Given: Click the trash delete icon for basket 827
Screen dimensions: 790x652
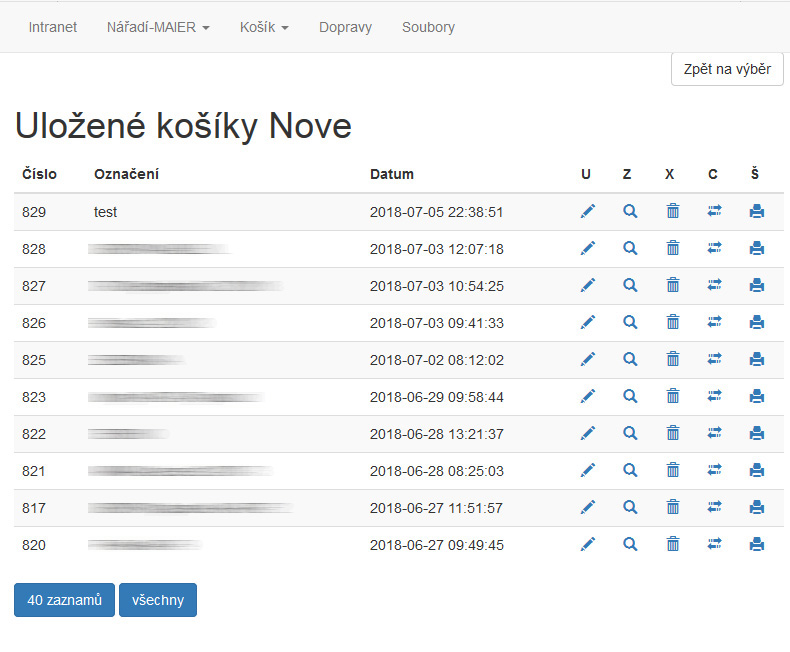Looking at the screenshot, I should tap(673, 286).
